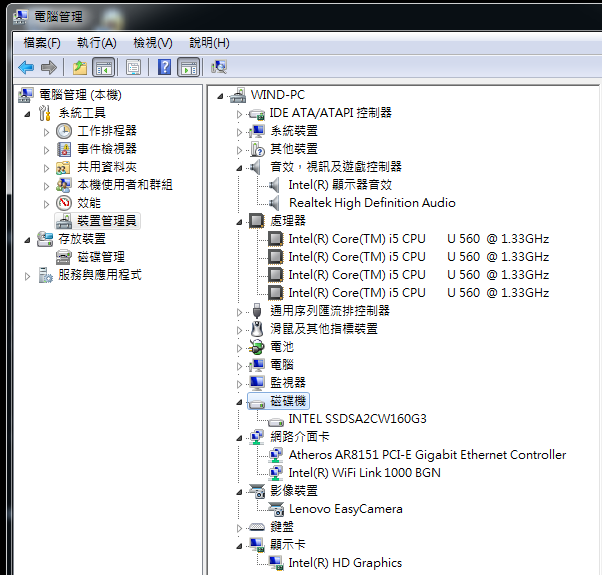This screenshot has width=602, height=575.
Task: Expand 通用序列匯流排控制器 category
Action: coord(239,312)
